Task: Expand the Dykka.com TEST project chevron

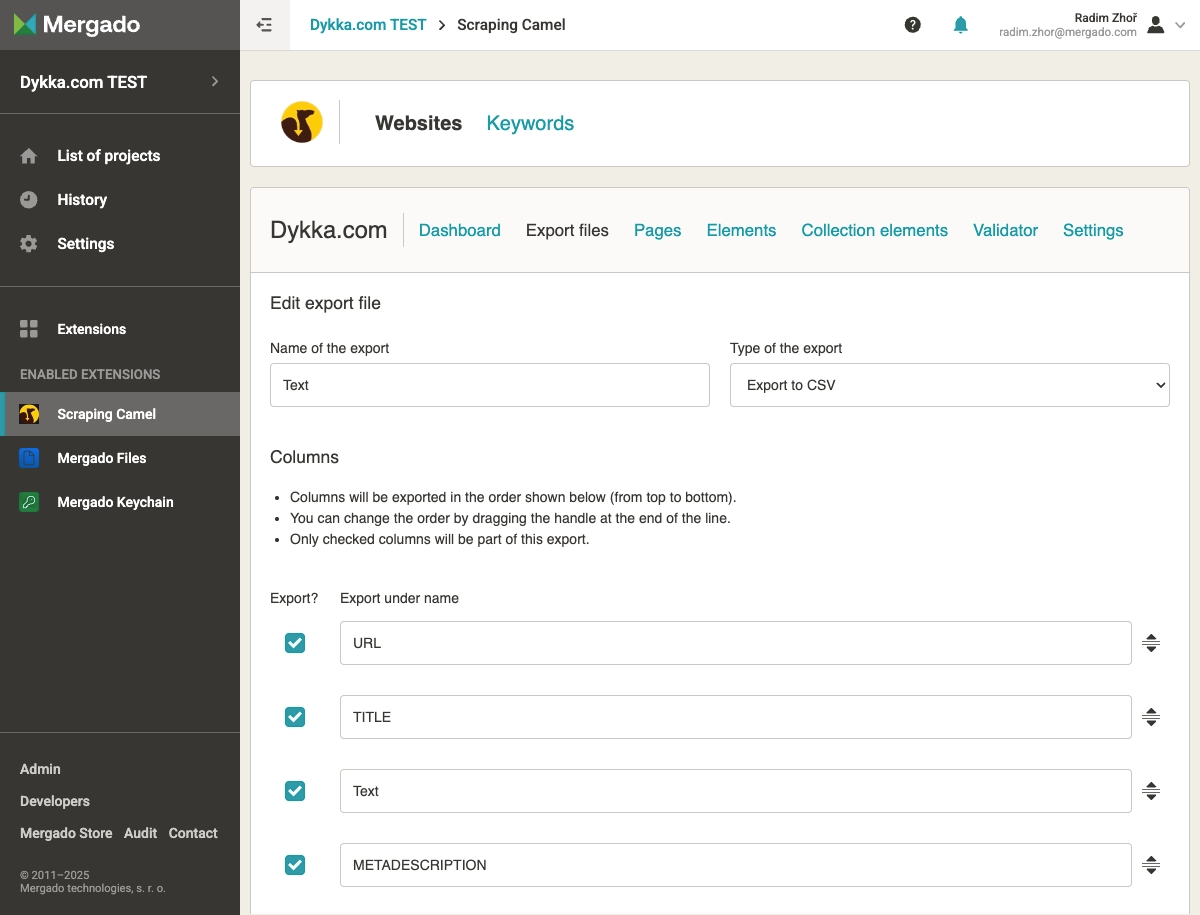Action: point(214,82)
